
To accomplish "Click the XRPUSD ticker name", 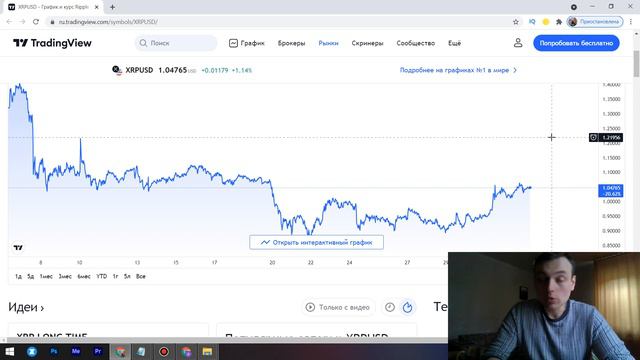I will [x=139, y=70].
